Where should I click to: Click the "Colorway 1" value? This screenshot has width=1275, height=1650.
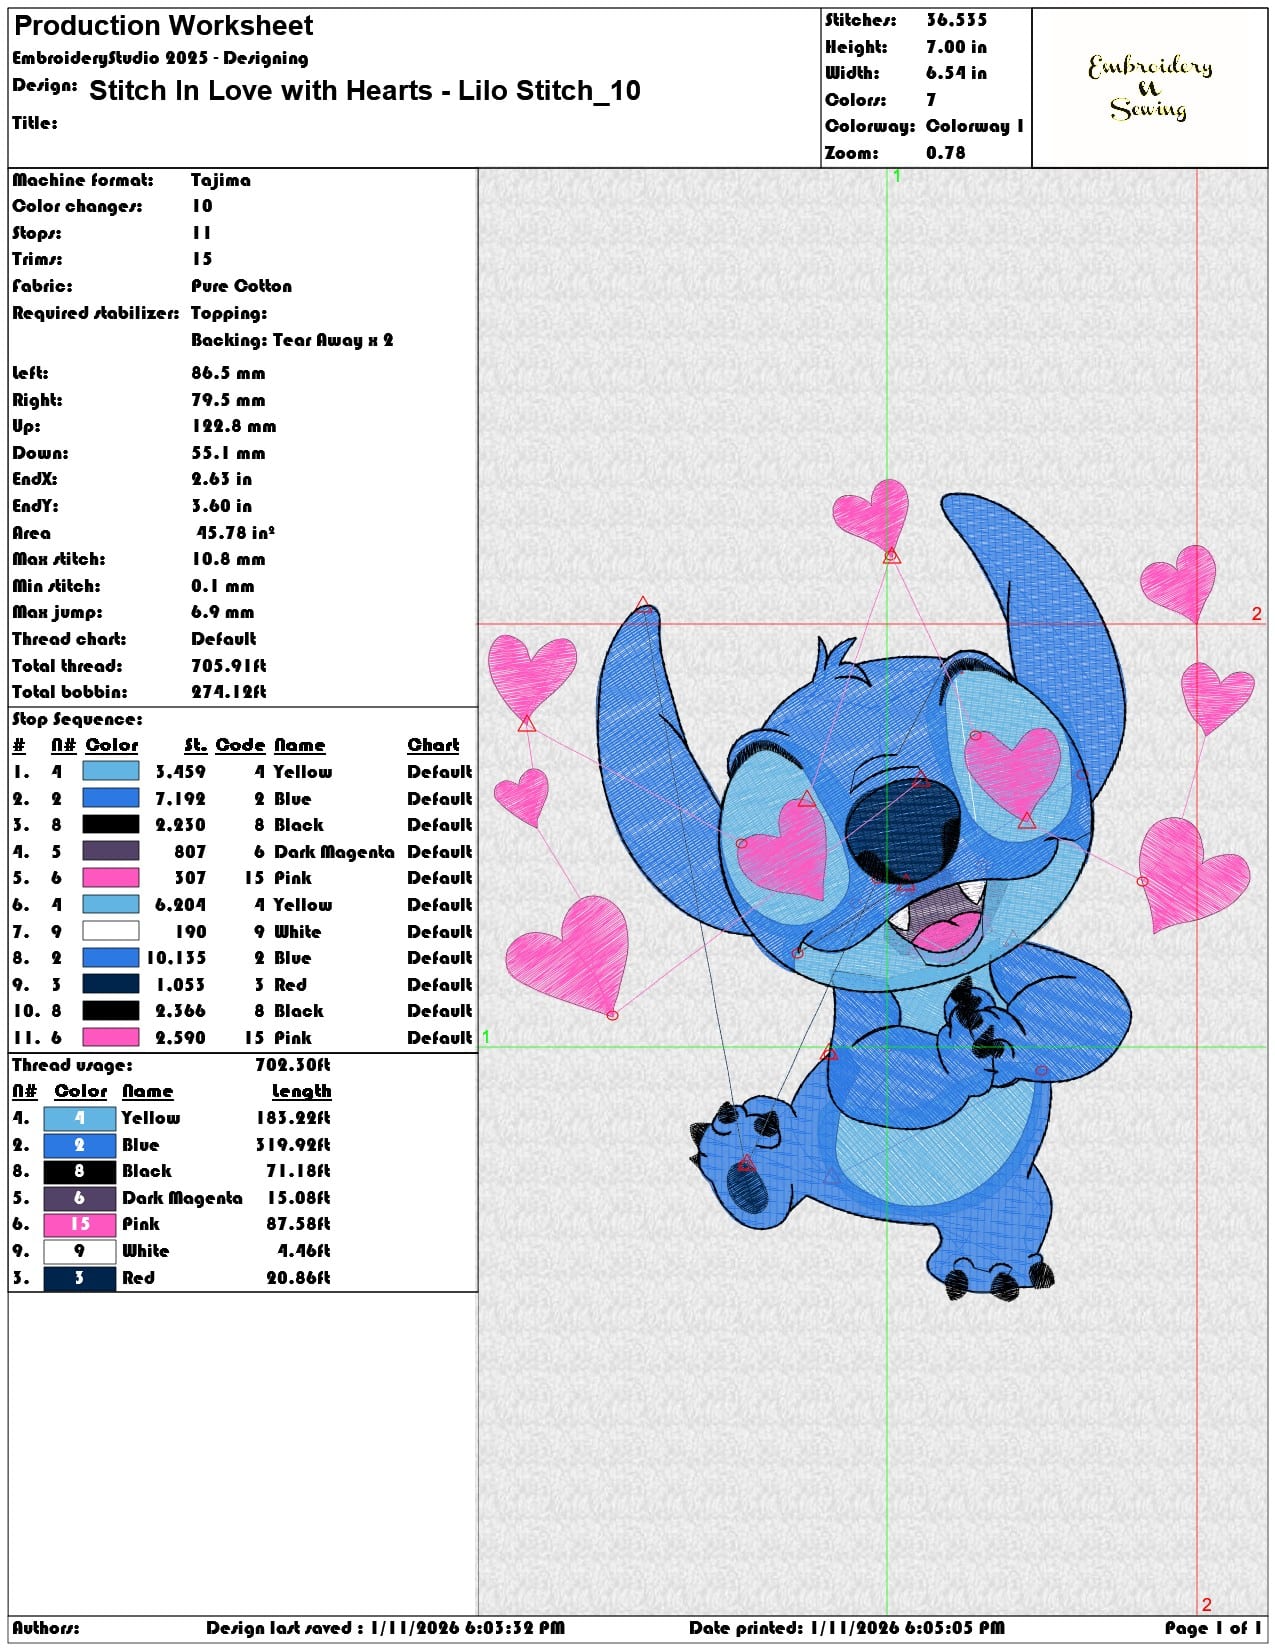pyautogui.click(x=975, y=126)
